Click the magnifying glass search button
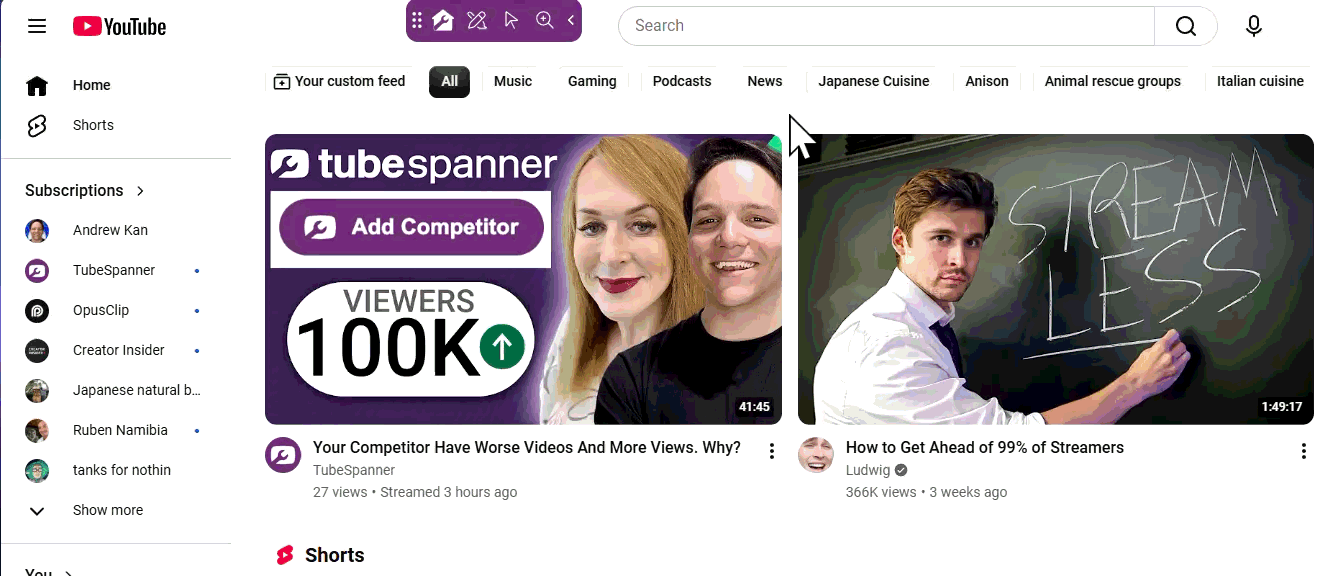The width and height of the screenshot is (1322, 576). click(1186, 26)
